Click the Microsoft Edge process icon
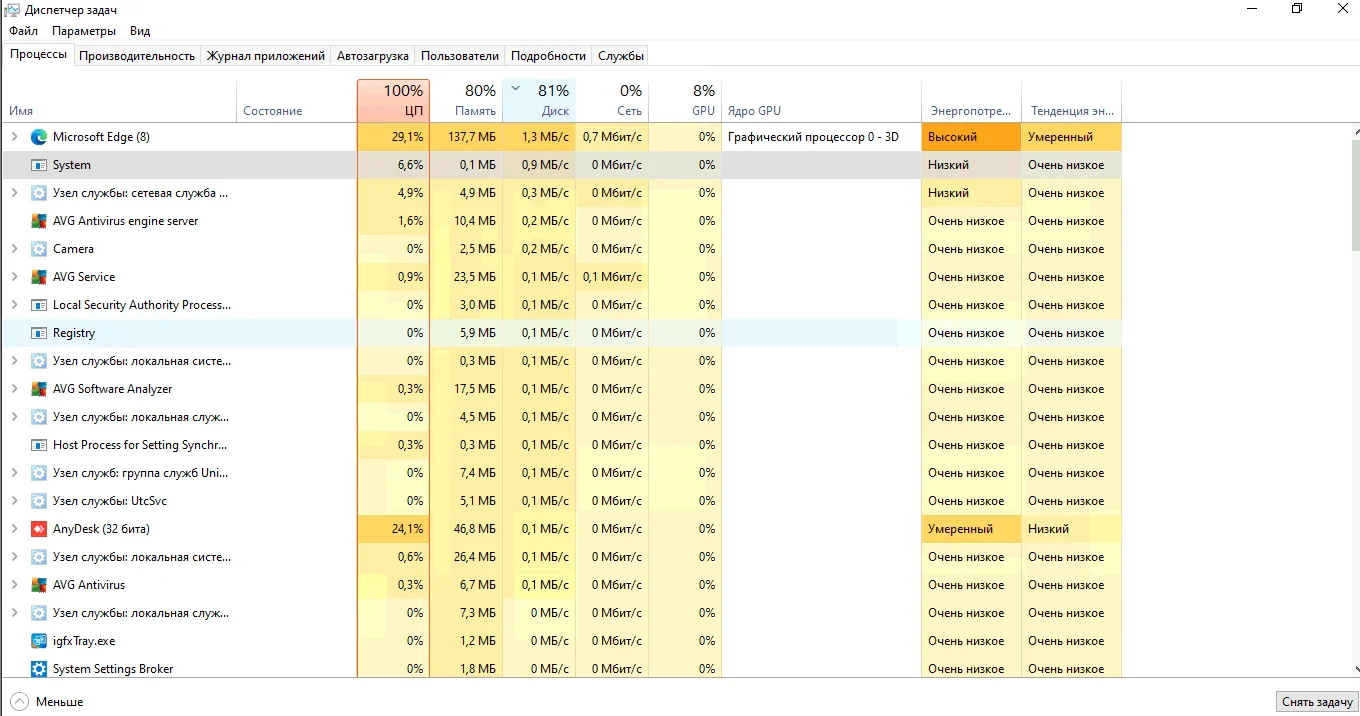Image resolution: width=1360 pixels, height=716 pixels. [x=39, y=137]
